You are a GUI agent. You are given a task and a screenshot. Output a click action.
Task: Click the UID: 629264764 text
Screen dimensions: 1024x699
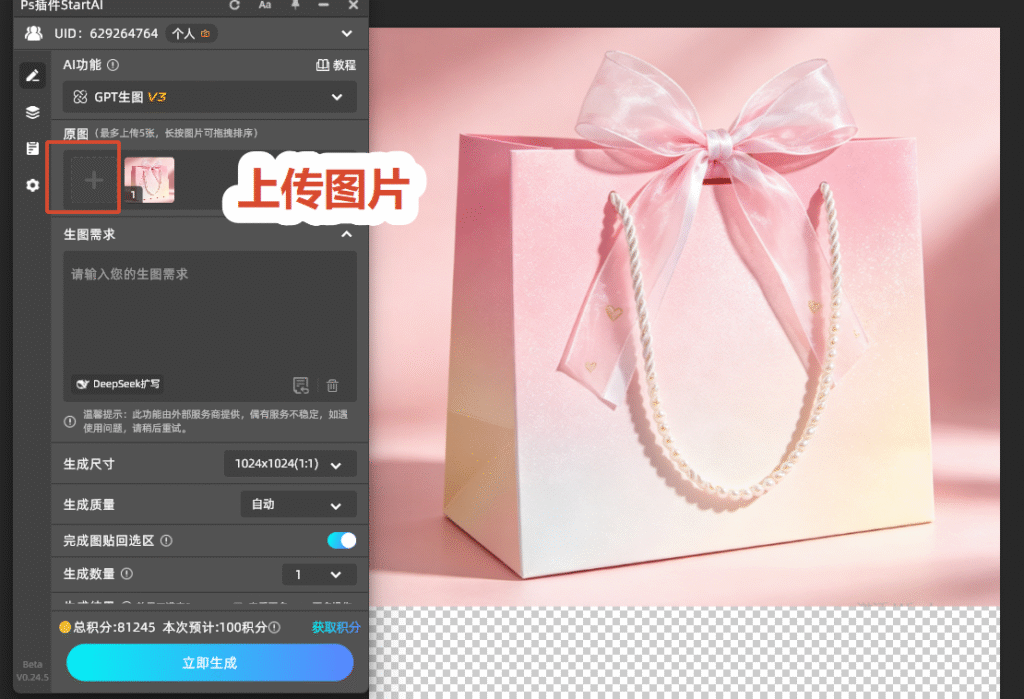pyautogui.click(x=106, y=33)
